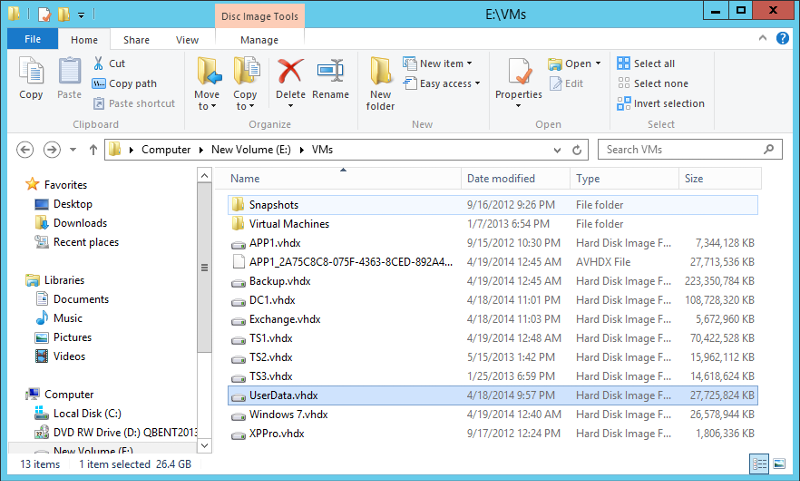Screen dimensions: 800x481
Task: Open the Easy access dropdown
Action: tap(441, 84)
